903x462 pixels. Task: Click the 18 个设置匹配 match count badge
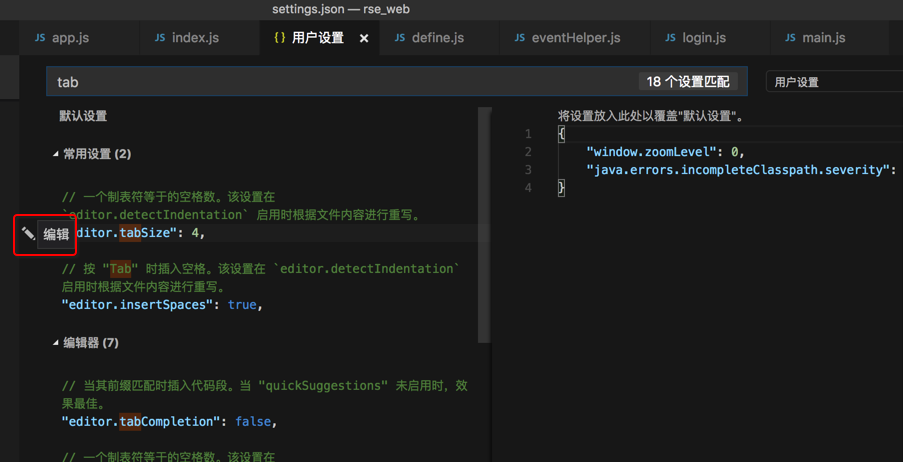(688, 82)
